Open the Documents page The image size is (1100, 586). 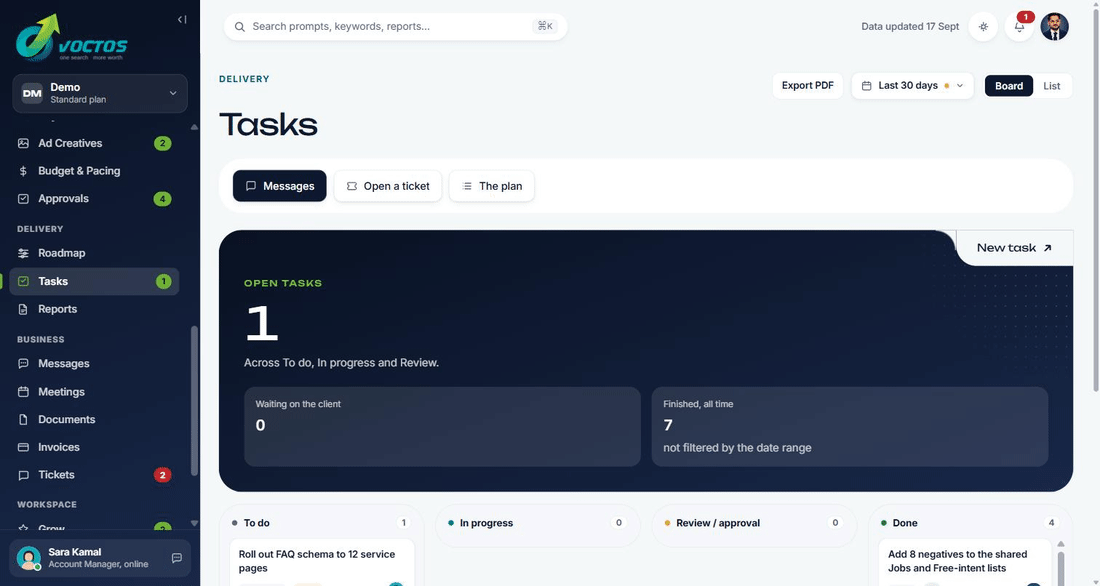pos(95,420)
